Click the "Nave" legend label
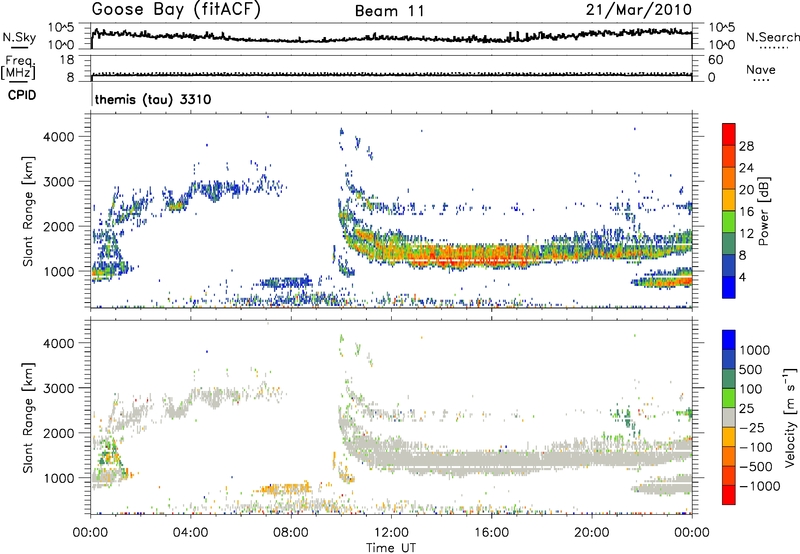 point(761,69)
